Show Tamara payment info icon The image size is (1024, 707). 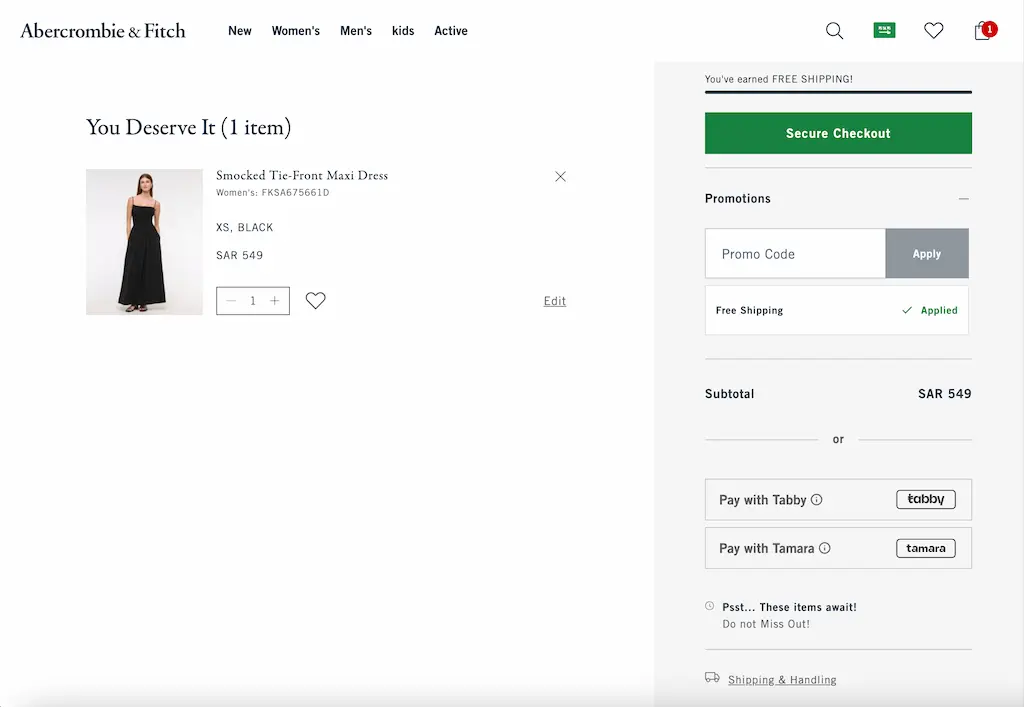click(825, 548)
